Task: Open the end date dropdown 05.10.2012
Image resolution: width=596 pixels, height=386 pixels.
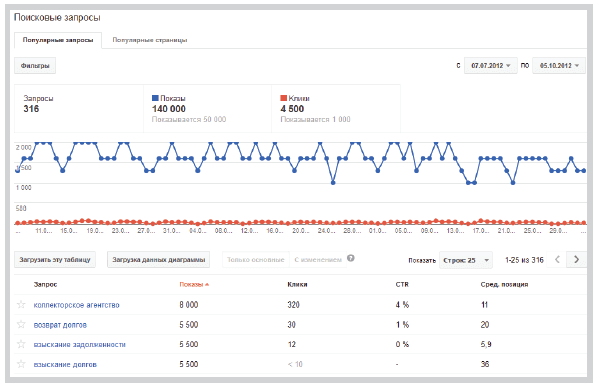Action: (x=559, y=66)
